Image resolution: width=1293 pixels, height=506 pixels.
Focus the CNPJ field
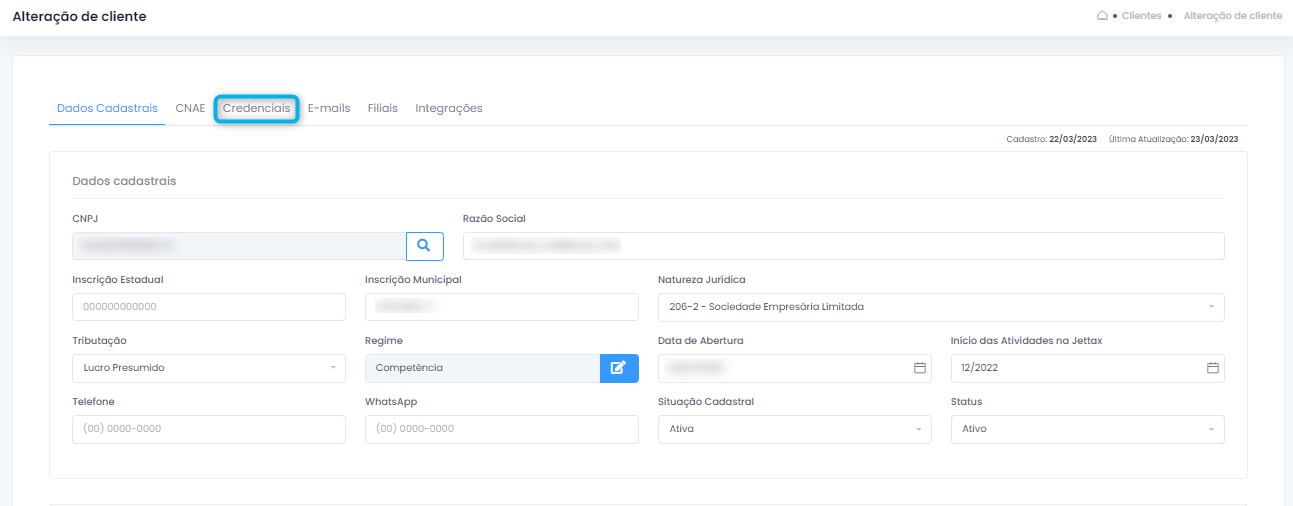point(239,246)
